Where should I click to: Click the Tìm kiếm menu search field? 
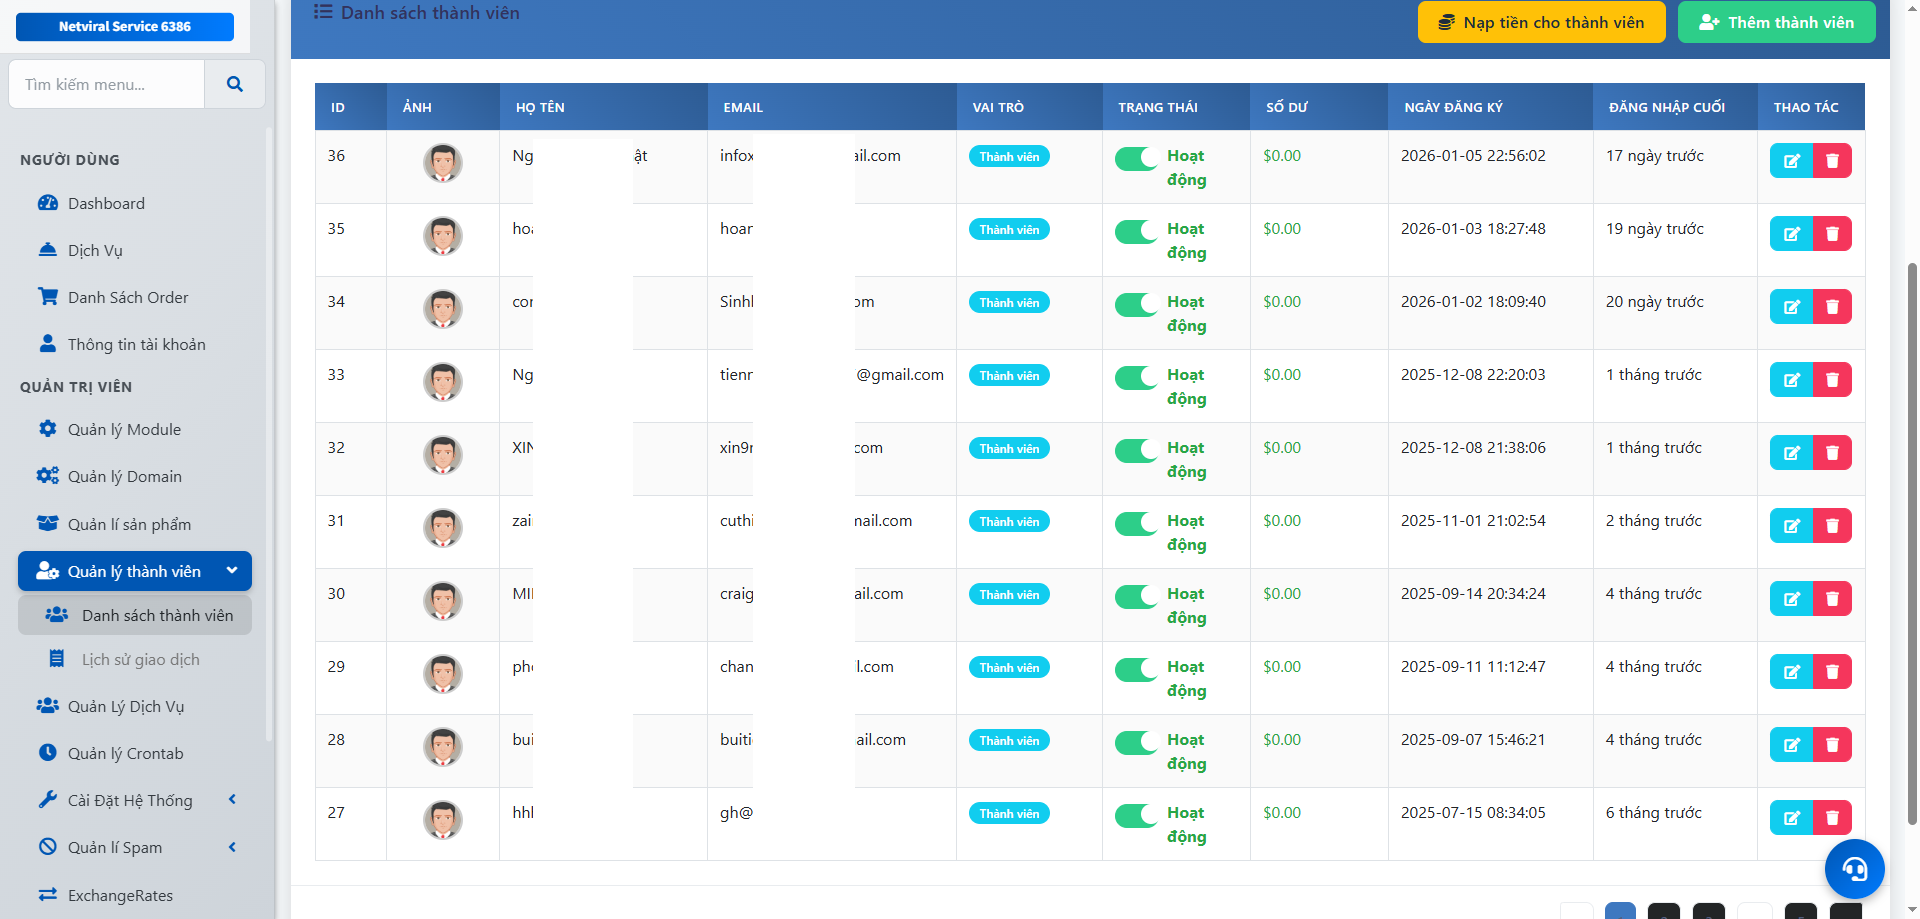[107, 85]
